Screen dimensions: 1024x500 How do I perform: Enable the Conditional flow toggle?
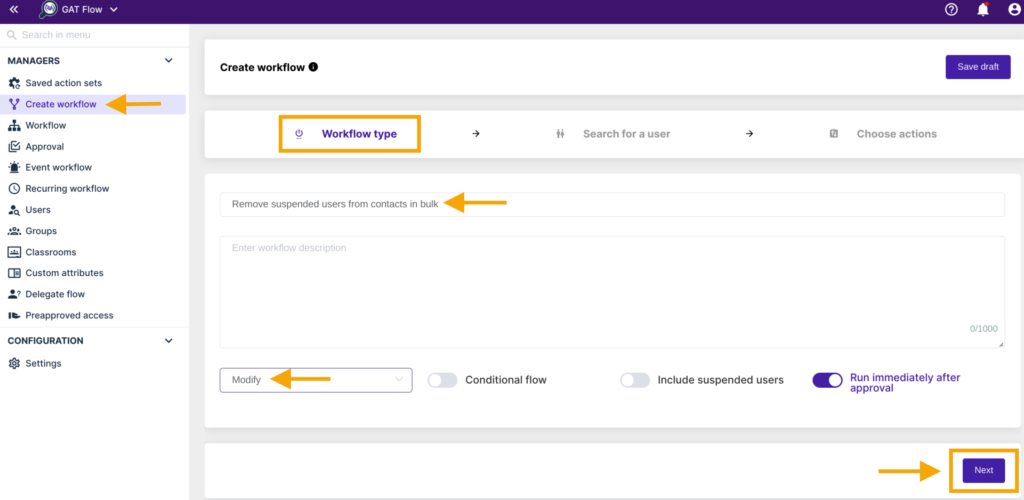pyautogui.click(x=442, y=380)
